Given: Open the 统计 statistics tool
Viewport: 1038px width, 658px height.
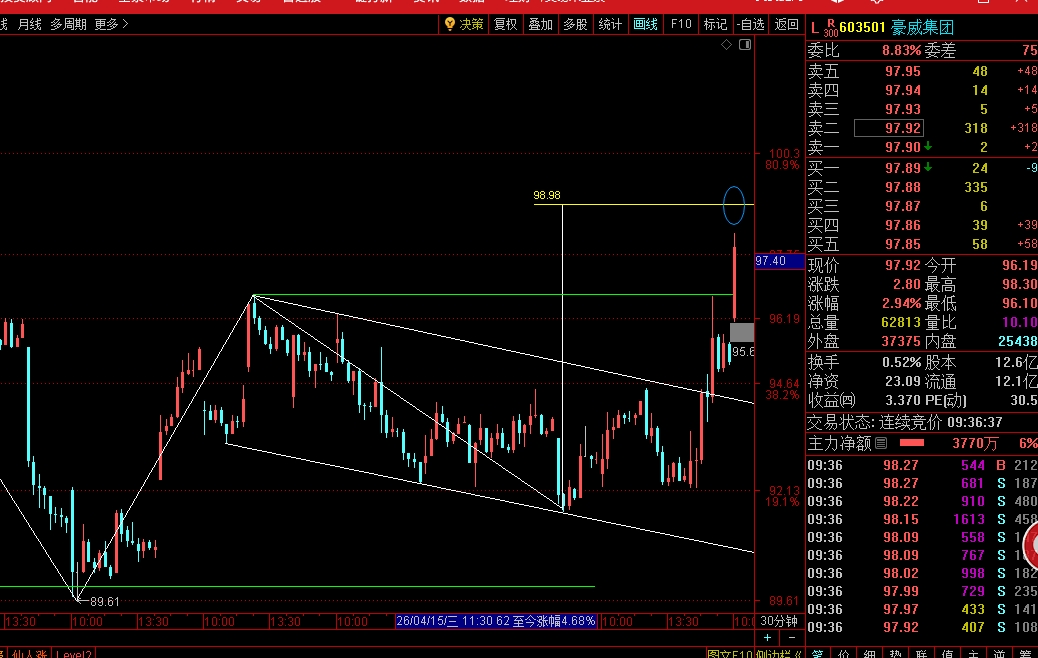Looking at the screenshot, I should (x=610, y=24).
